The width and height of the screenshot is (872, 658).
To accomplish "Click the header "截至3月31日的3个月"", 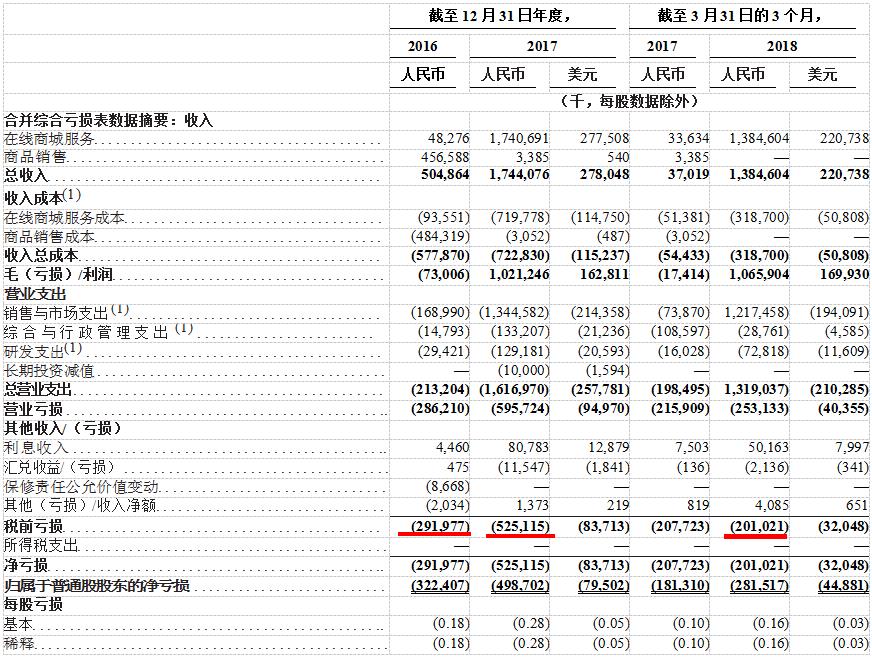I will tap(739, 16).
